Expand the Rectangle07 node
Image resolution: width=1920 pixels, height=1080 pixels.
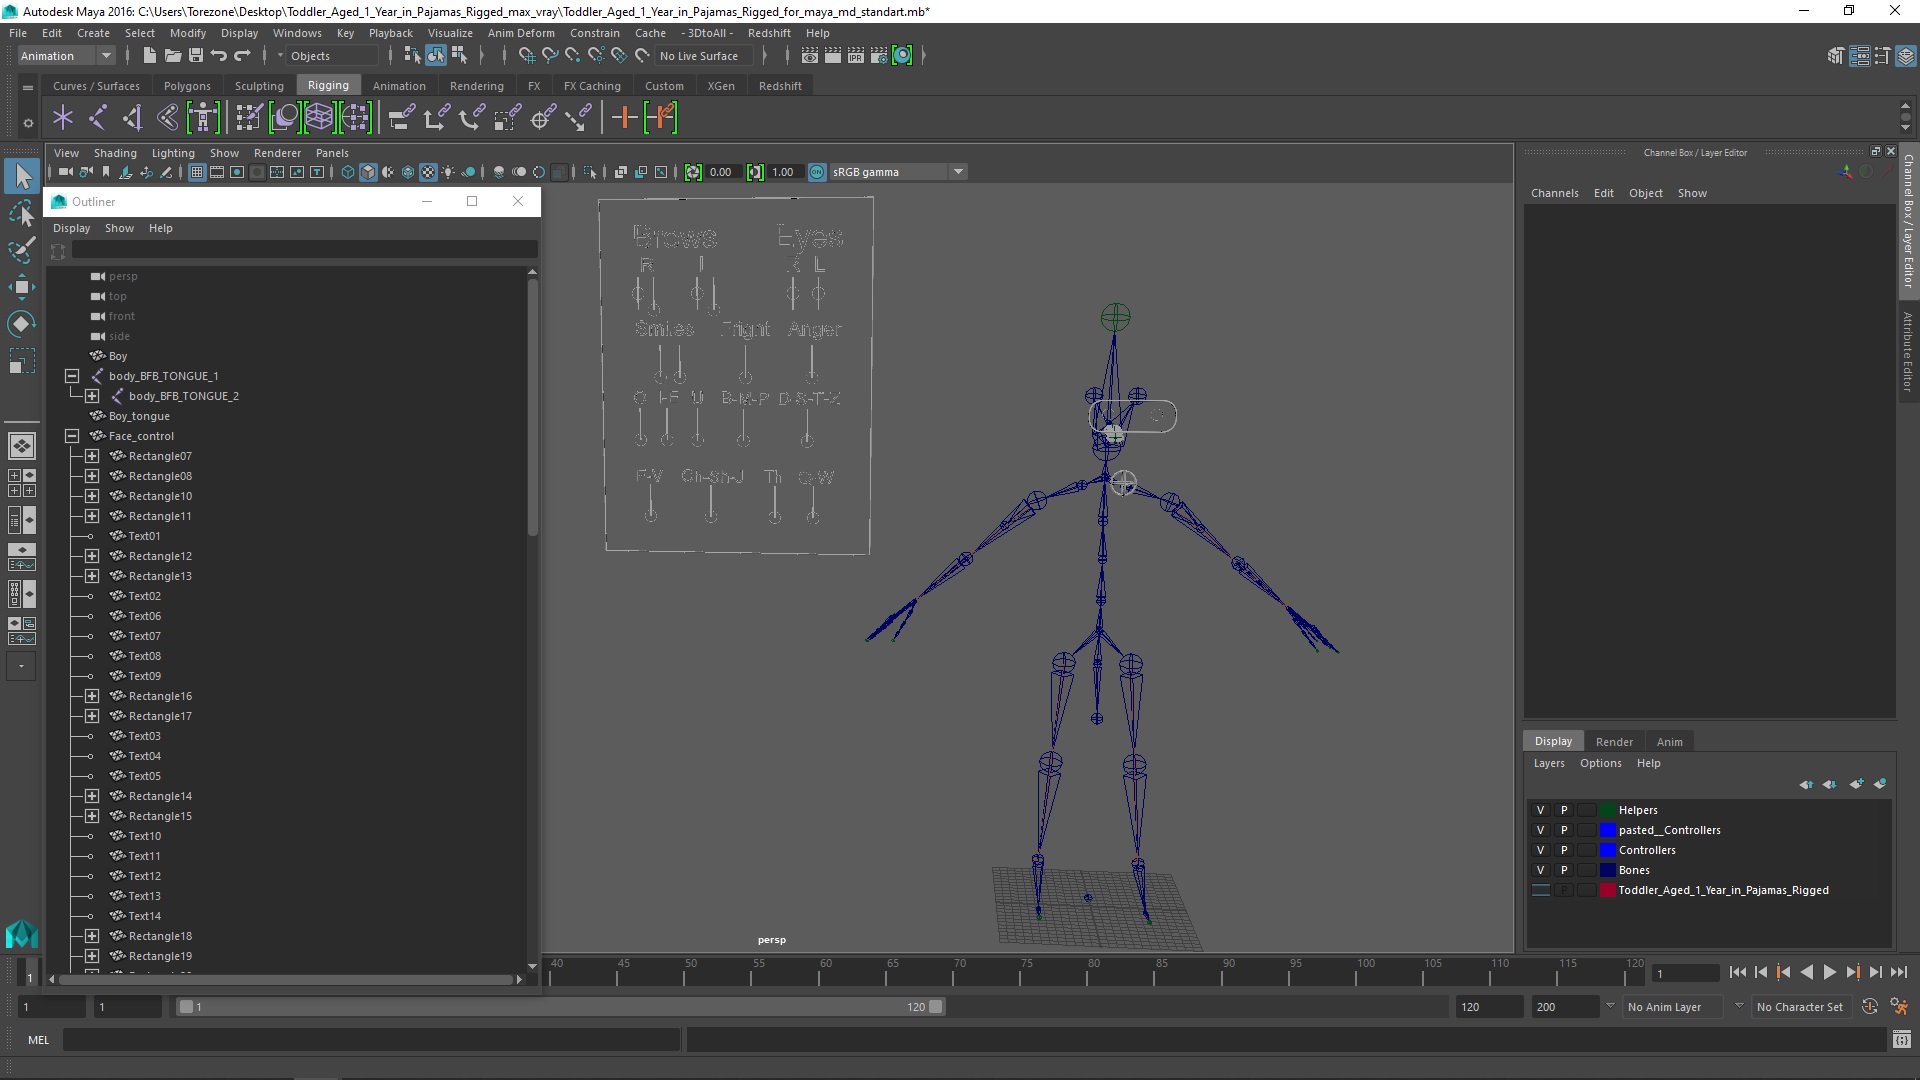(92, 456)
